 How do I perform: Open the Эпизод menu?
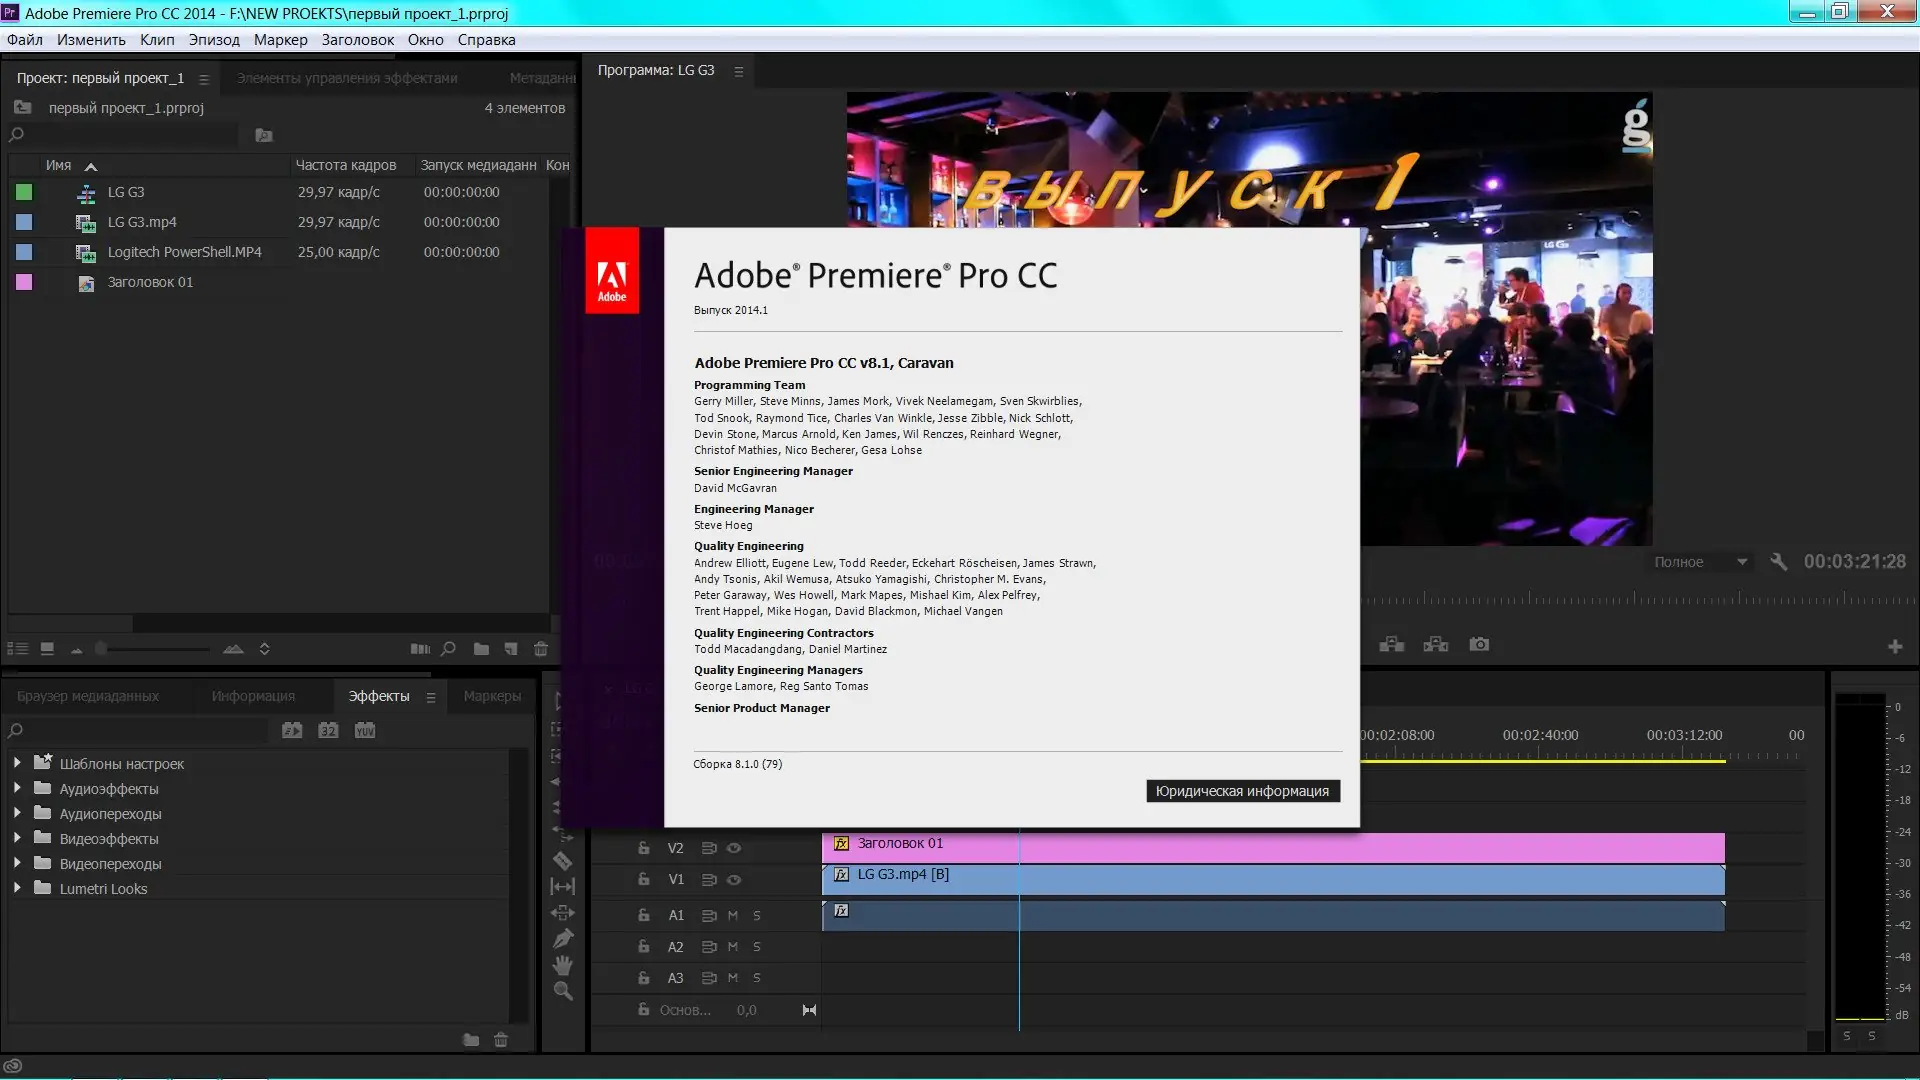(214, 40)
